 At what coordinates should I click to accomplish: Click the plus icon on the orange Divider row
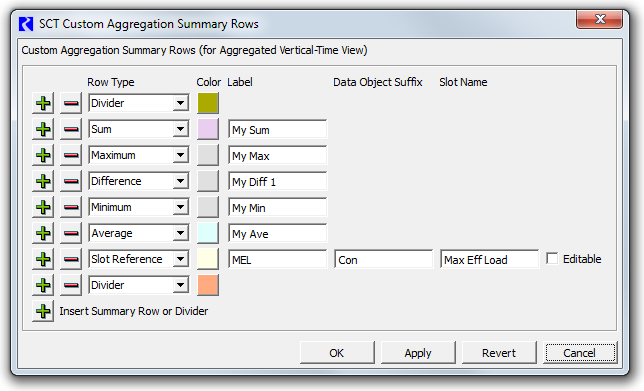click(x=43, y=285)
